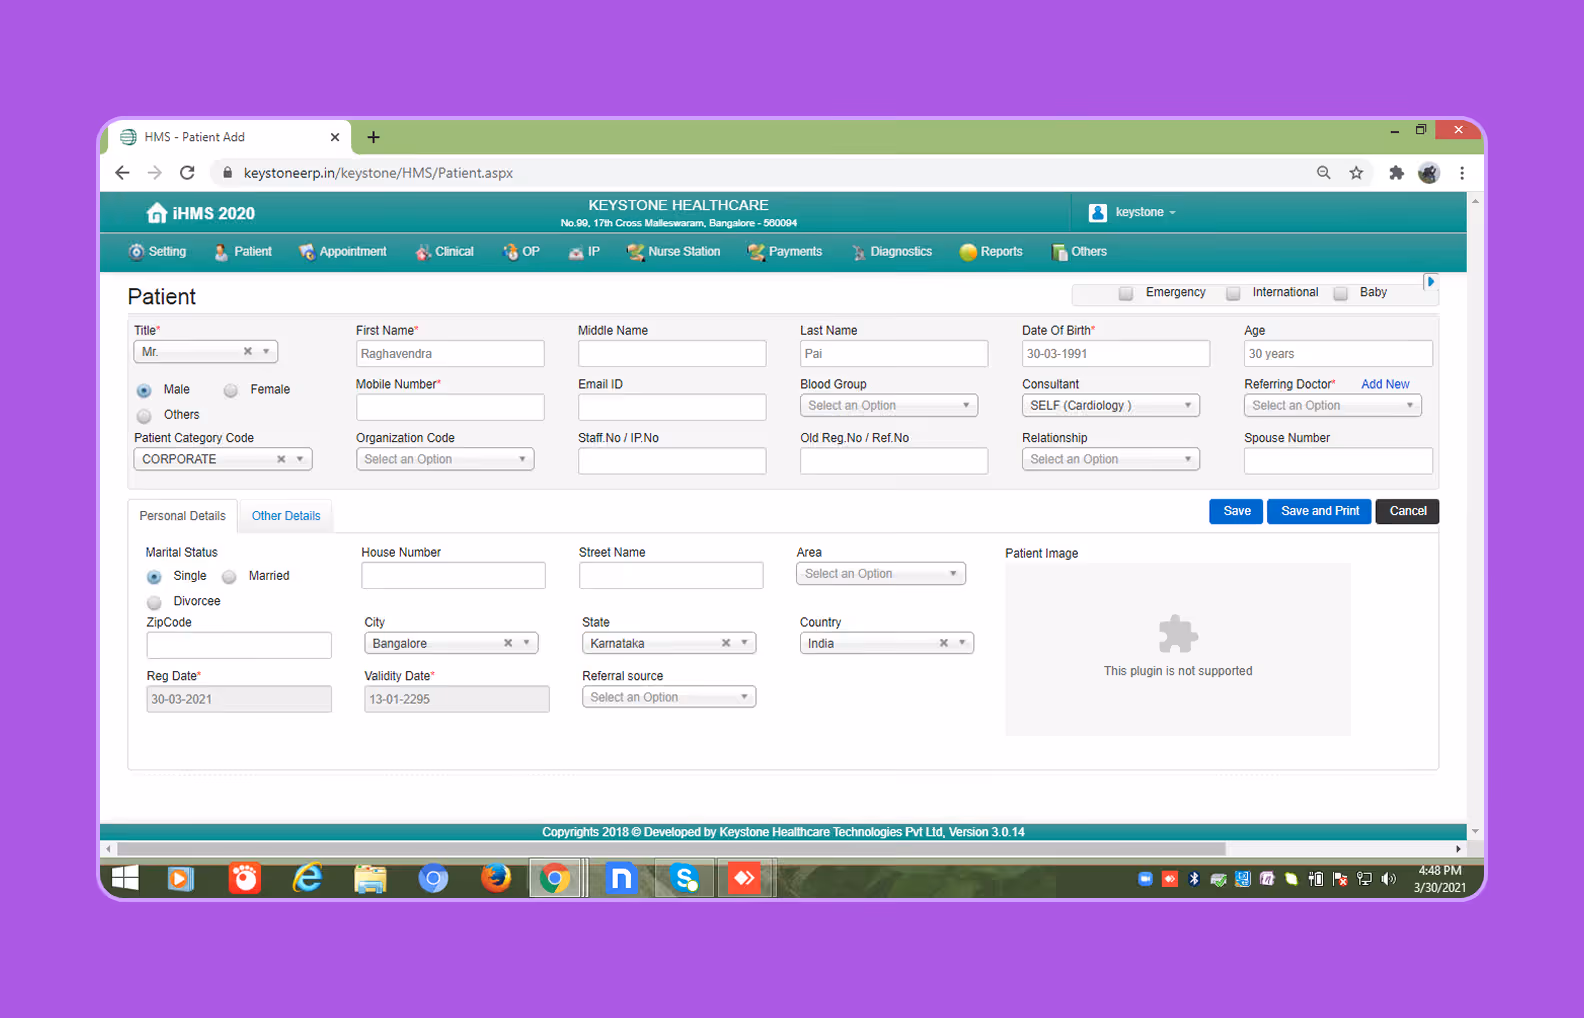
Task: Clear the Bangalore city selection
Action: [508, 643]
